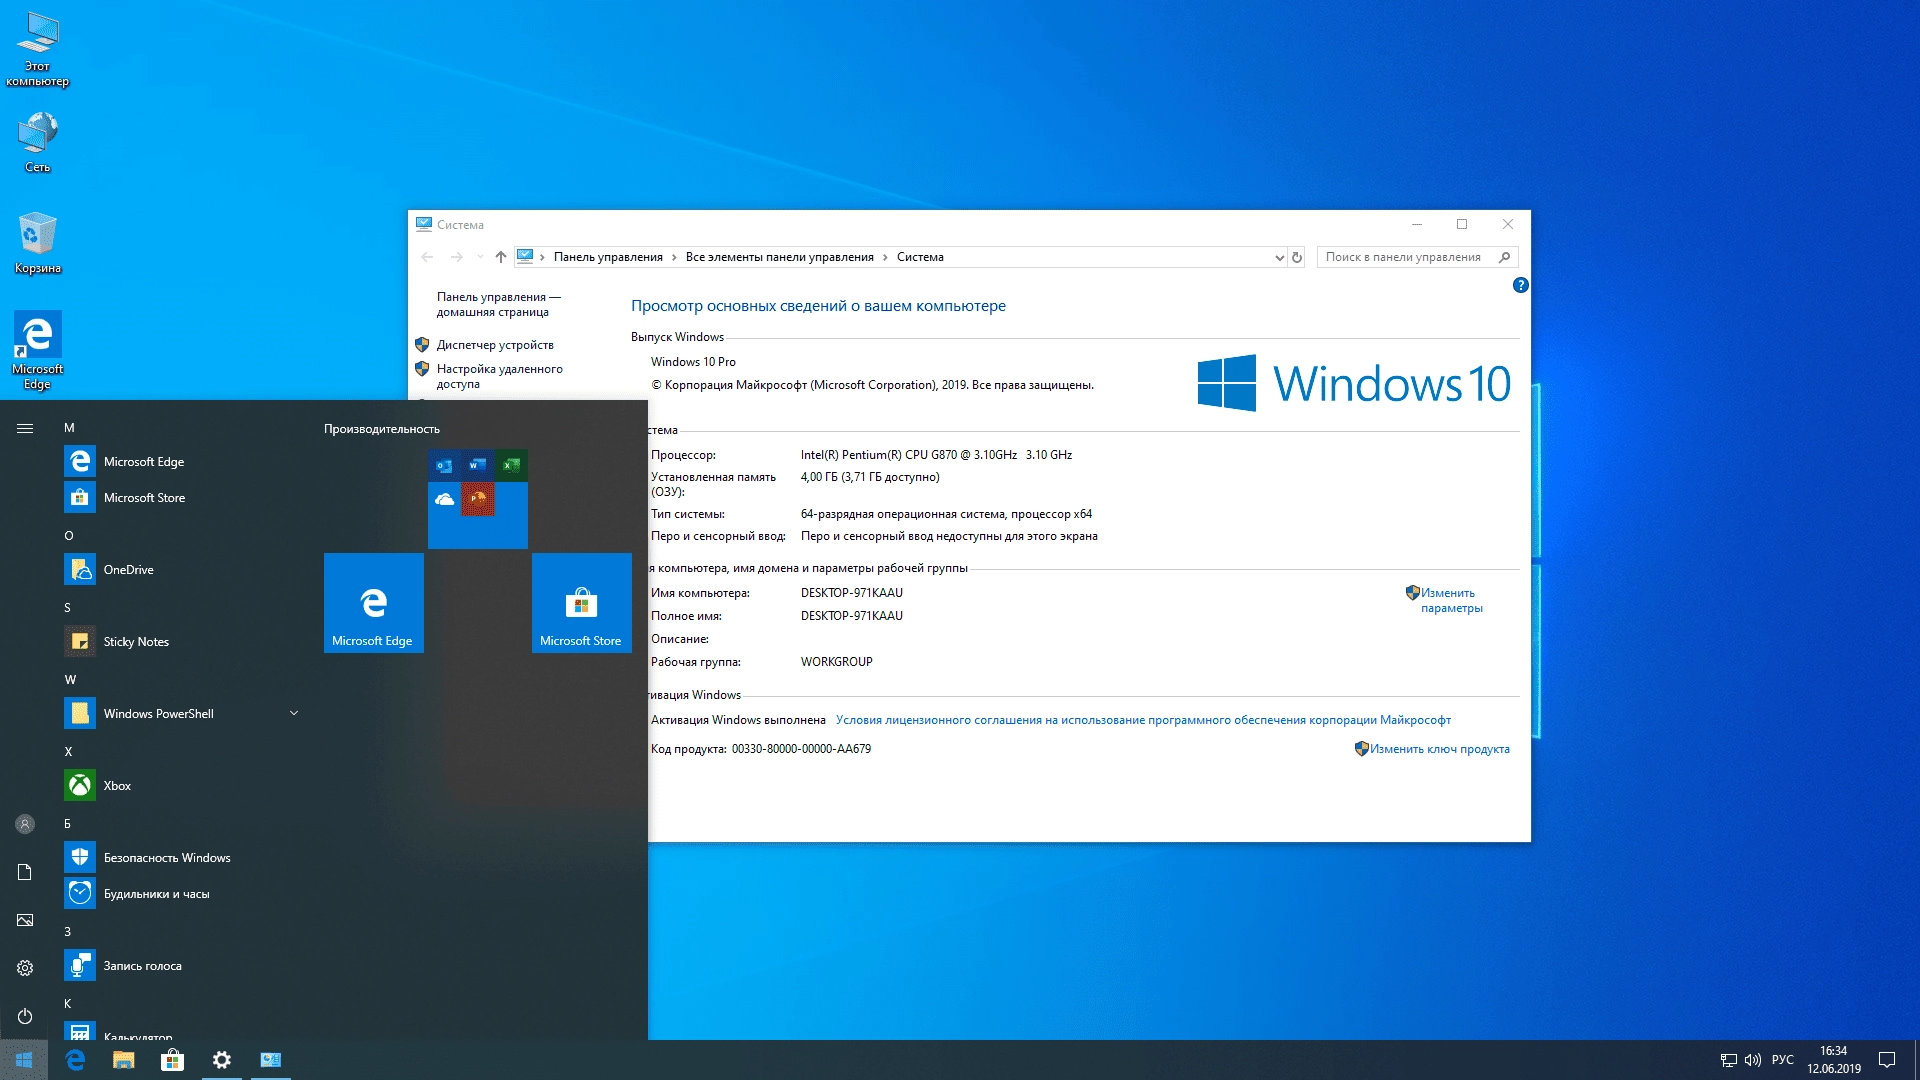Open Microsoft Edge desktop shortcut
The image size is (1920, 1080).
(x=38, y=350)
